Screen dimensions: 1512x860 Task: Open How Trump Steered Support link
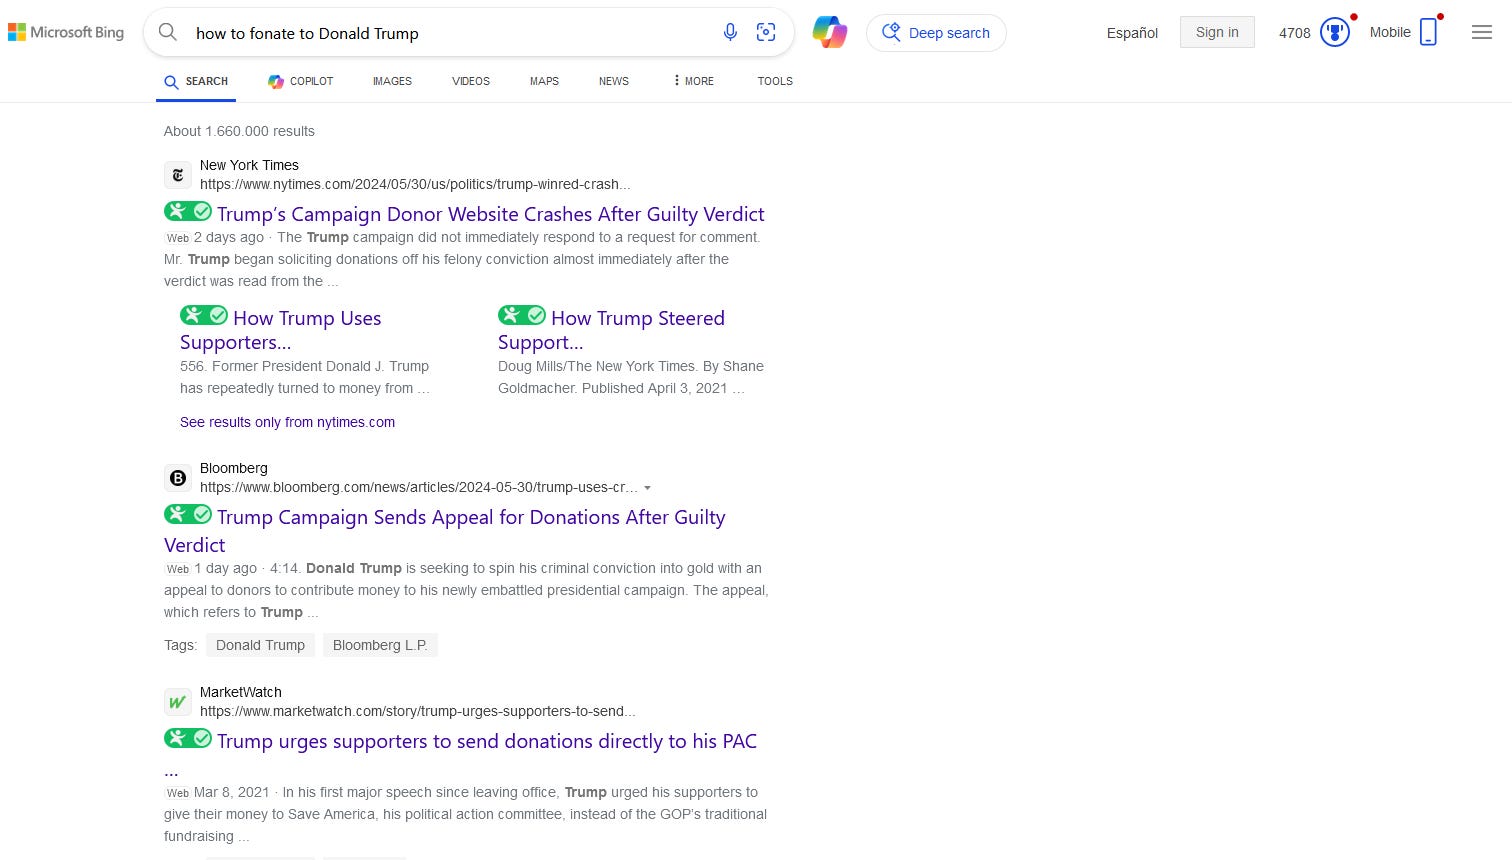click(x=611, y=330)
